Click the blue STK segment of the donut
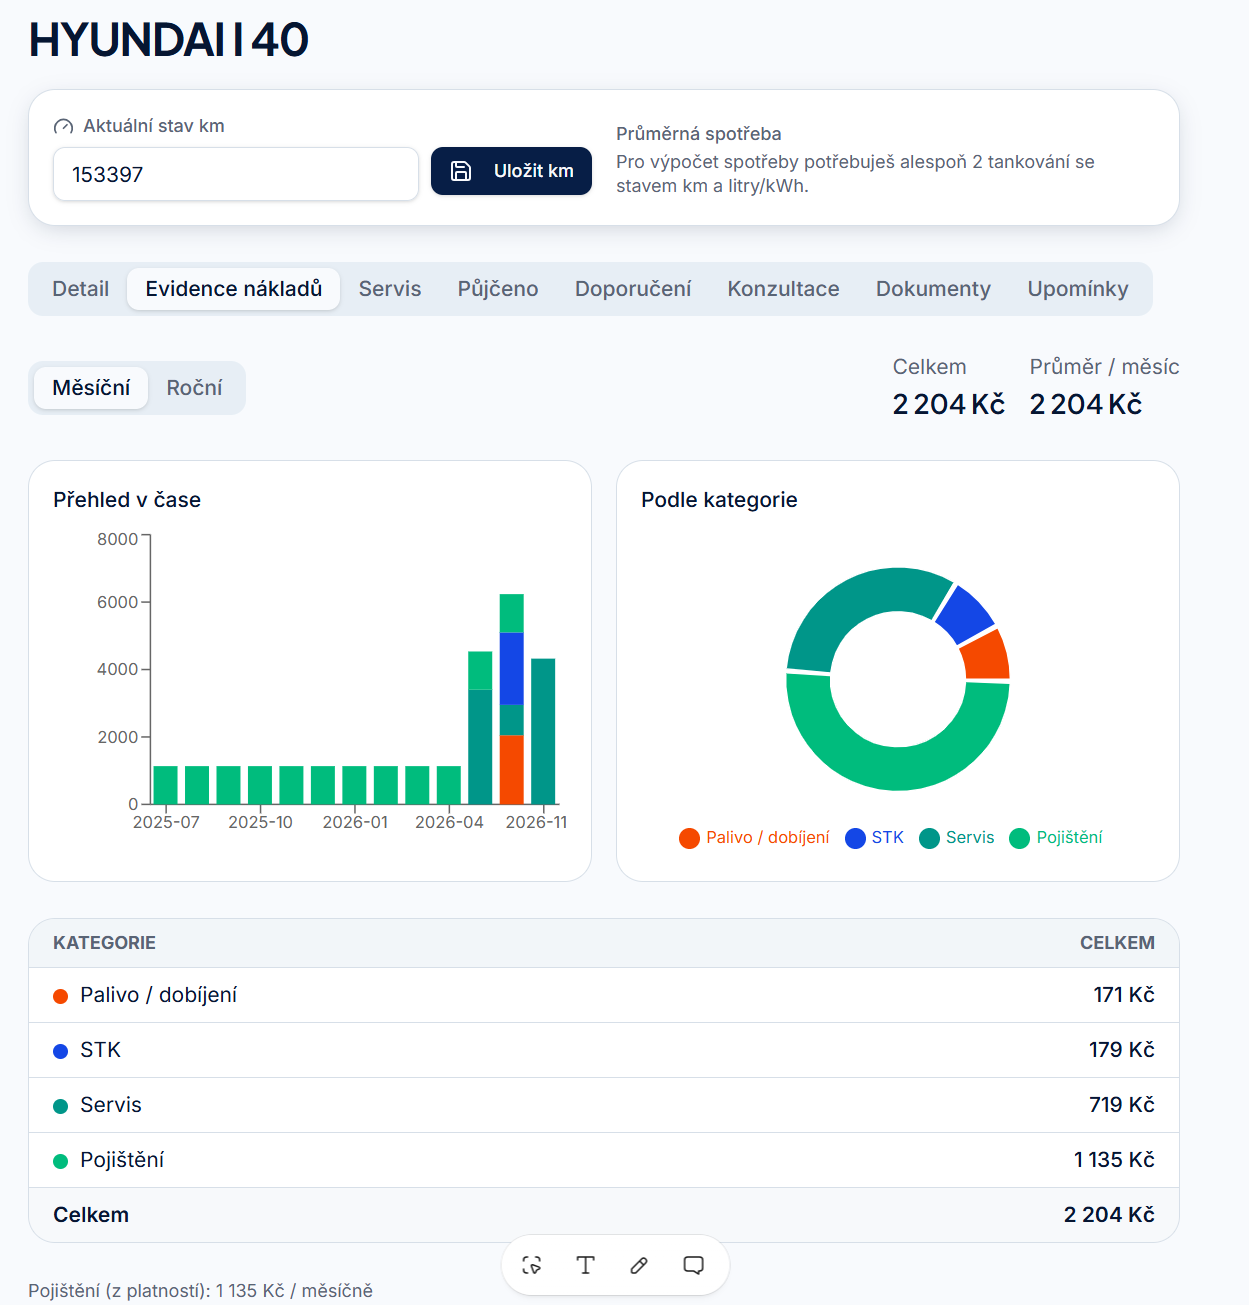 965,614
